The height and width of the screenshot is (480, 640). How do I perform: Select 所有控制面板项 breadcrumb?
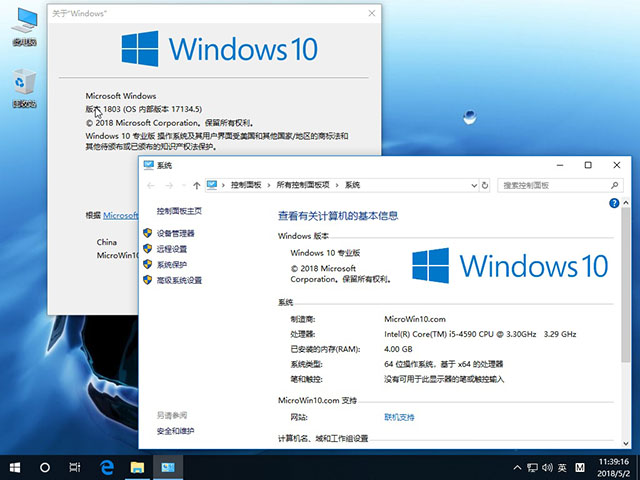coord(303,185)
